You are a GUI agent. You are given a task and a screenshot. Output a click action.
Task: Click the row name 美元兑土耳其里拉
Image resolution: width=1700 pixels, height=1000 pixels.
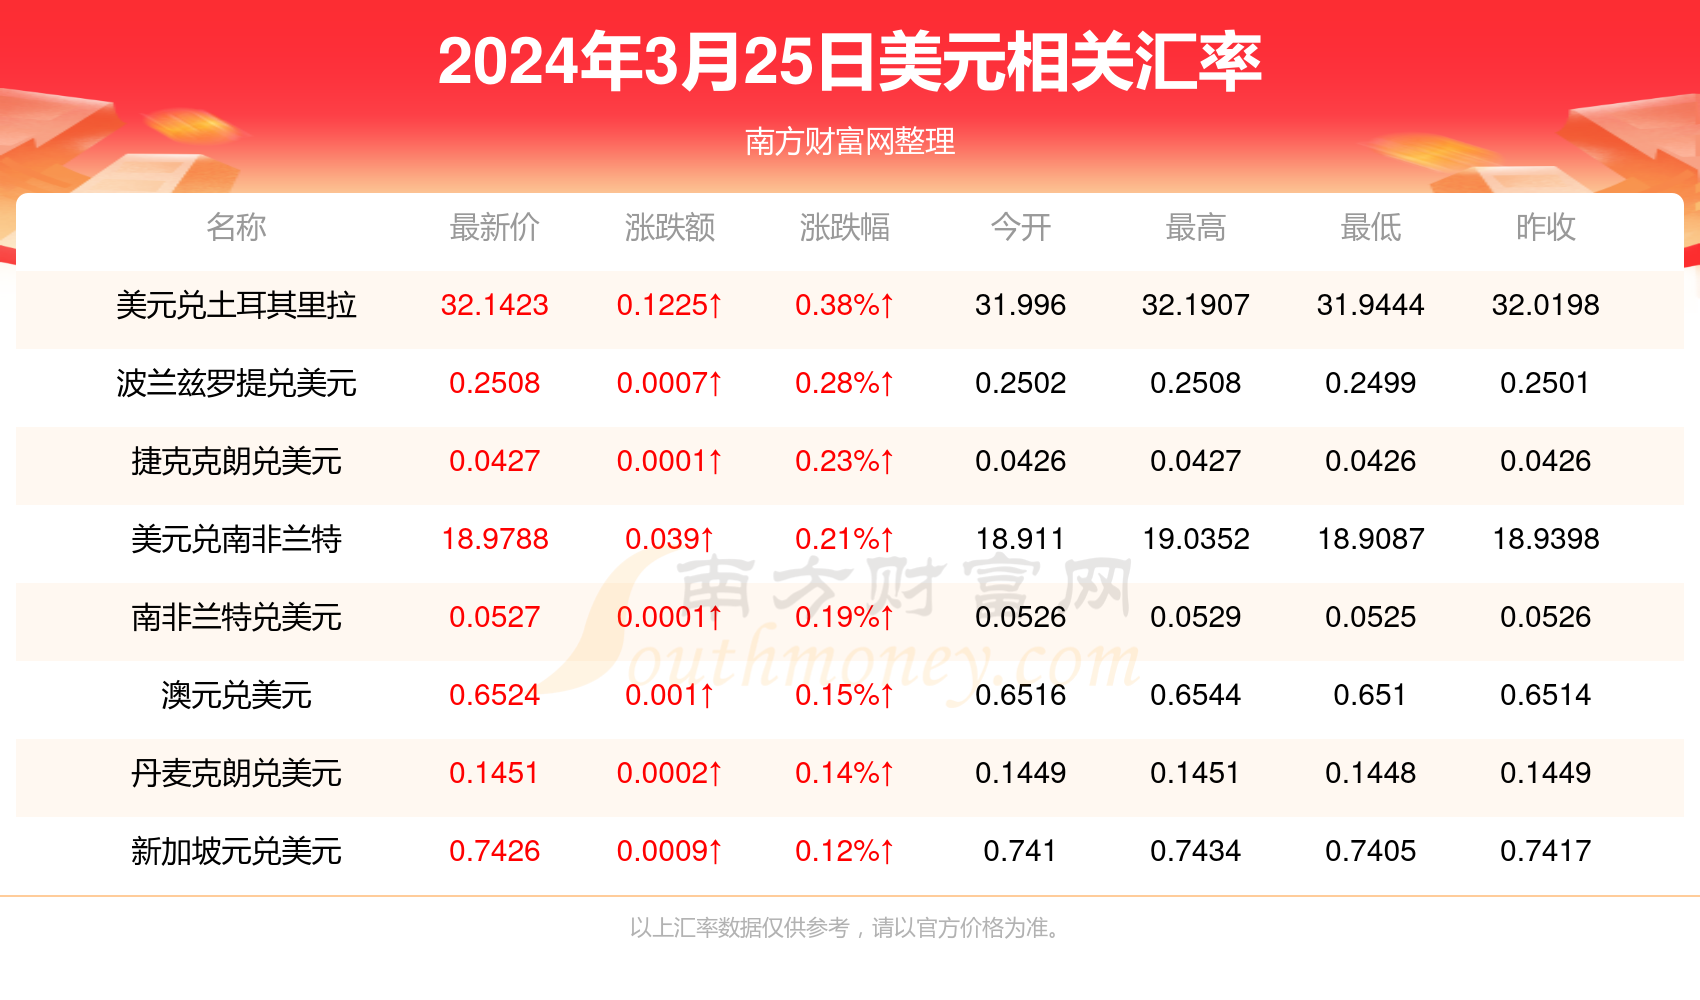(236, 305)
